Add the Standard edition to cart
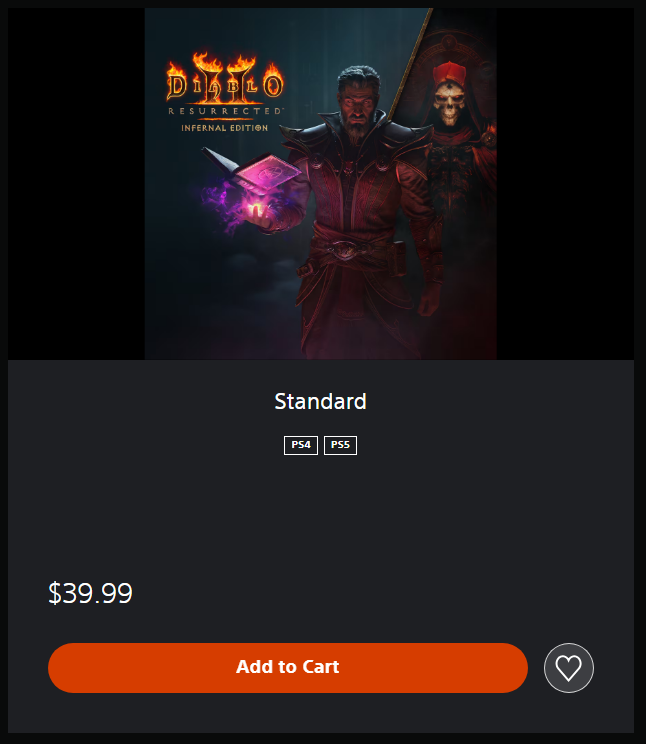 pos(288,667)
